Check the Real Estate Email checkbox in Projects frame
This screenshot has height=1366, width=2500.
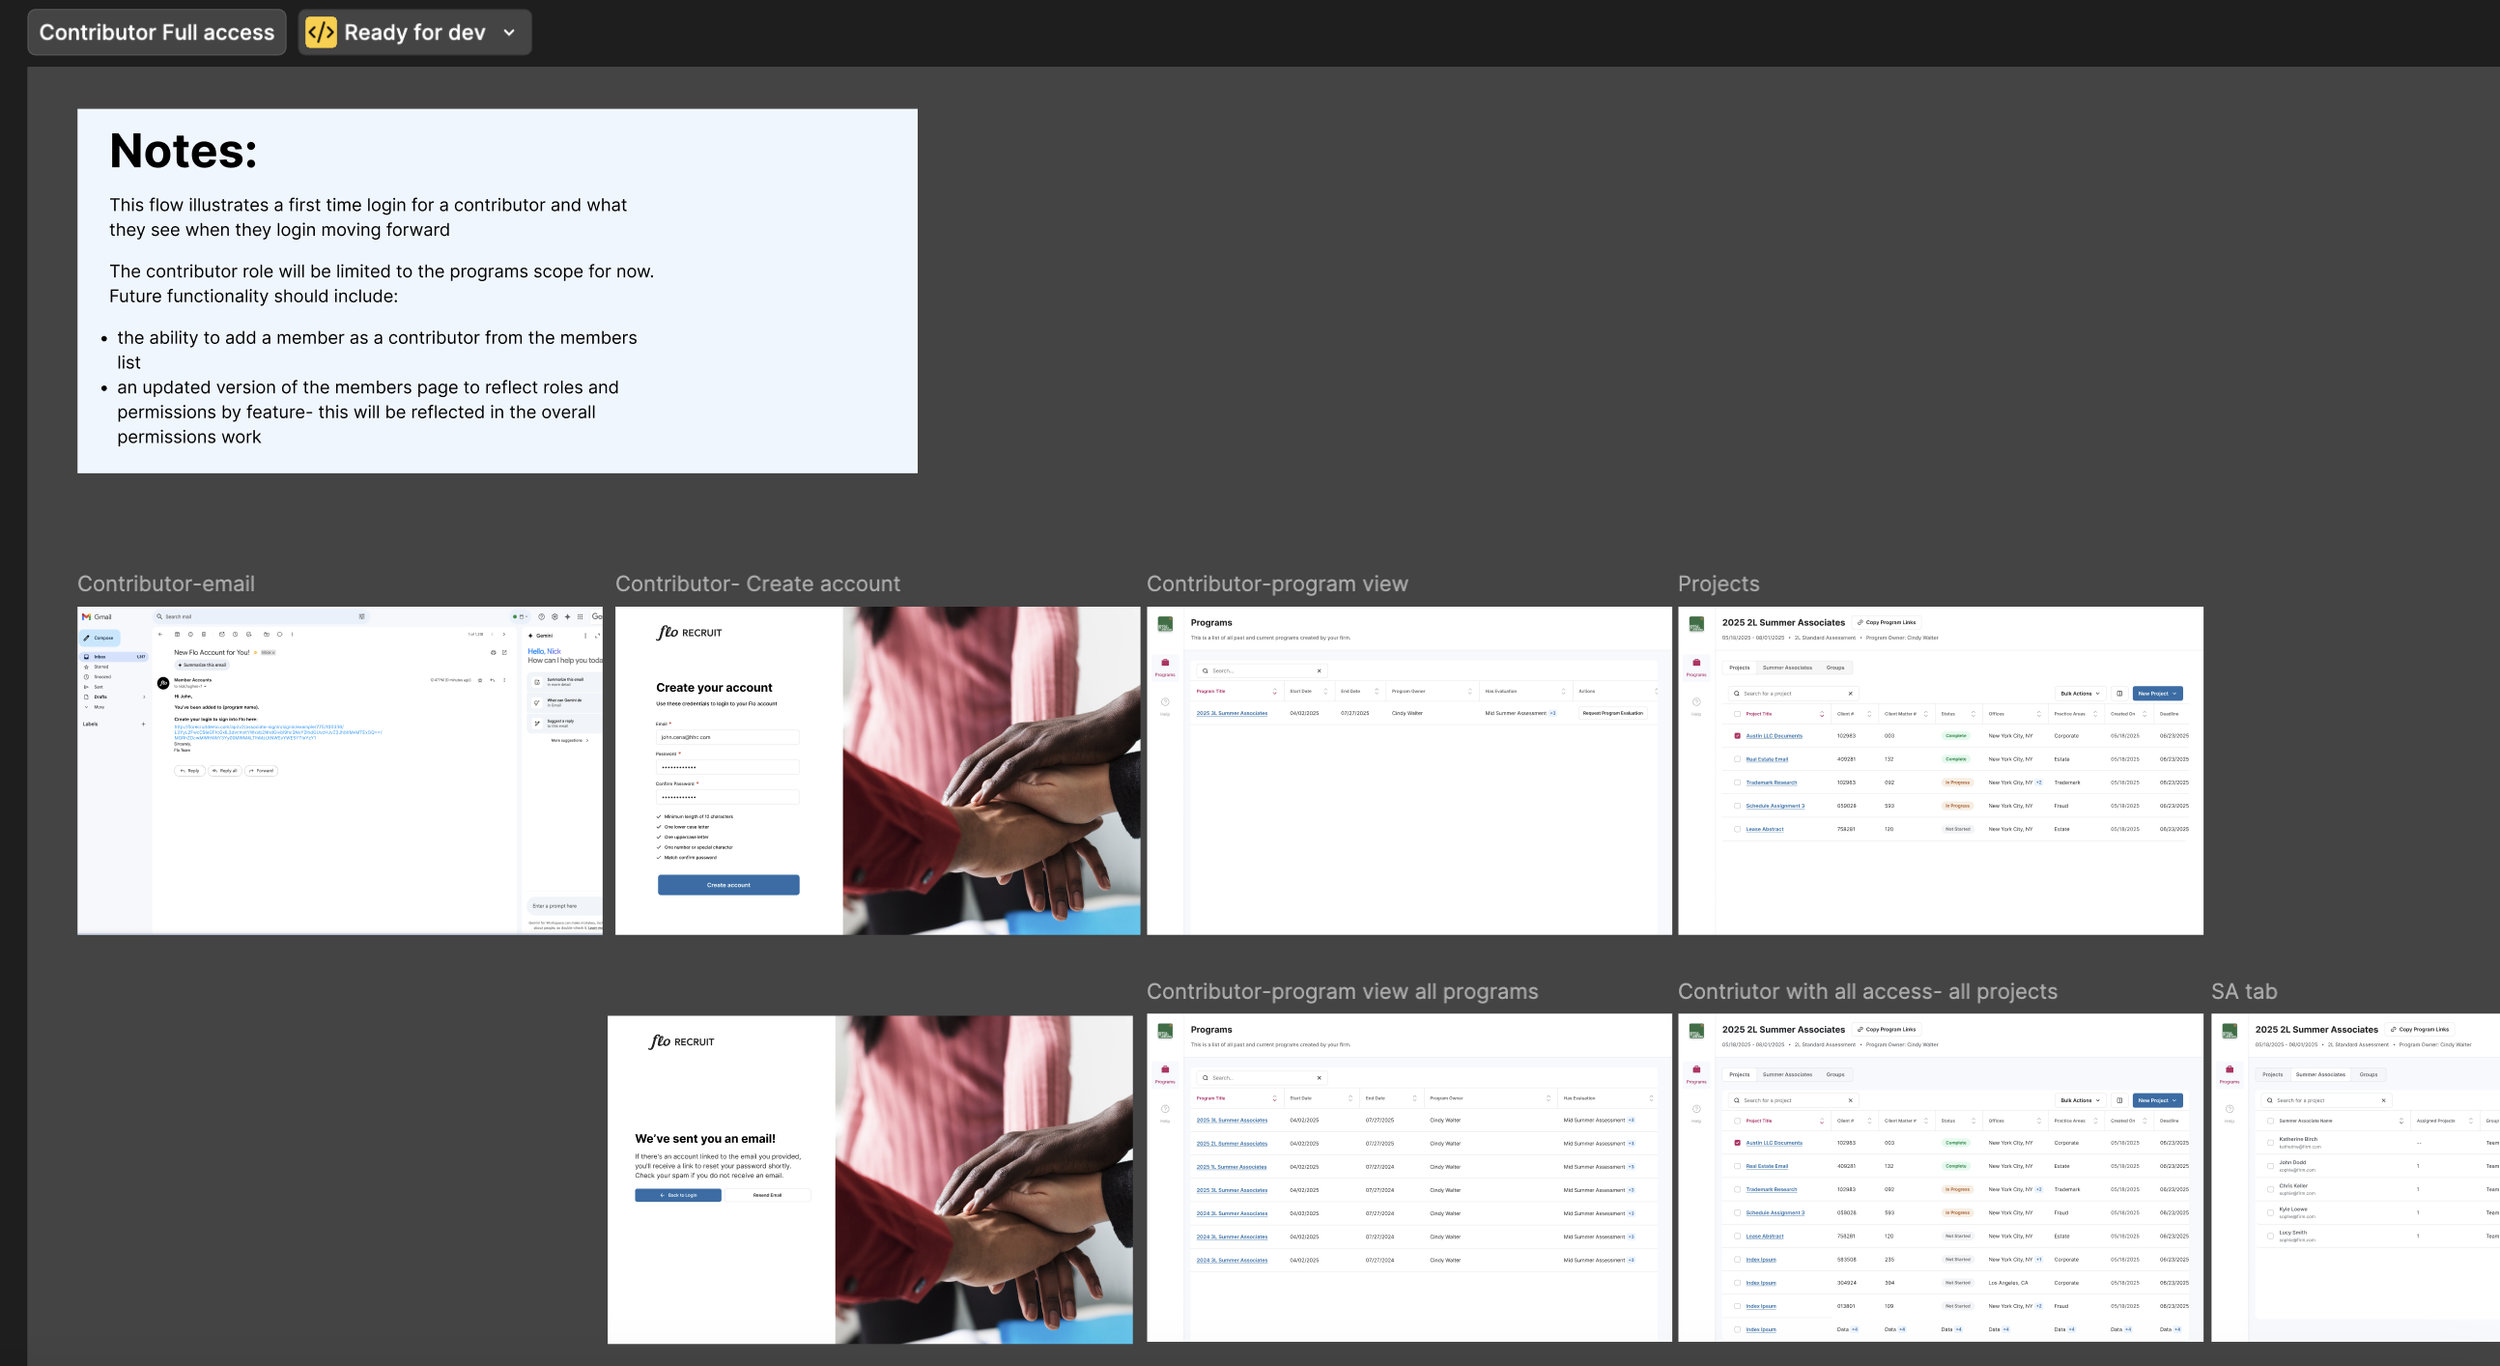[1737, 759]
